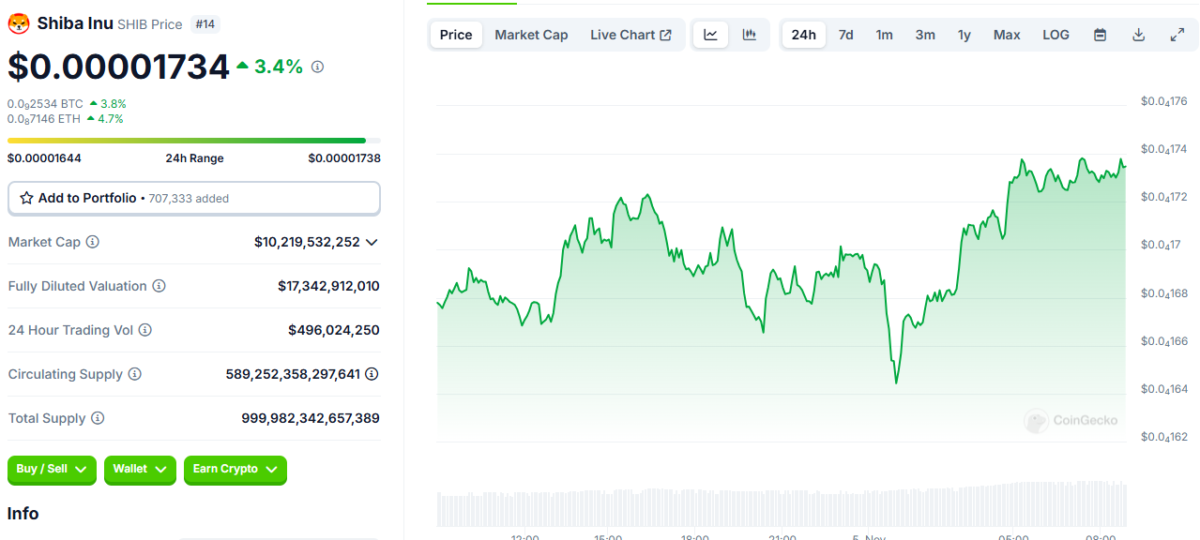Image resolution: width=1200 pixels, height=540 pixels.
Task: Click the 24h Range progress bar
Action: click(193, 141)
